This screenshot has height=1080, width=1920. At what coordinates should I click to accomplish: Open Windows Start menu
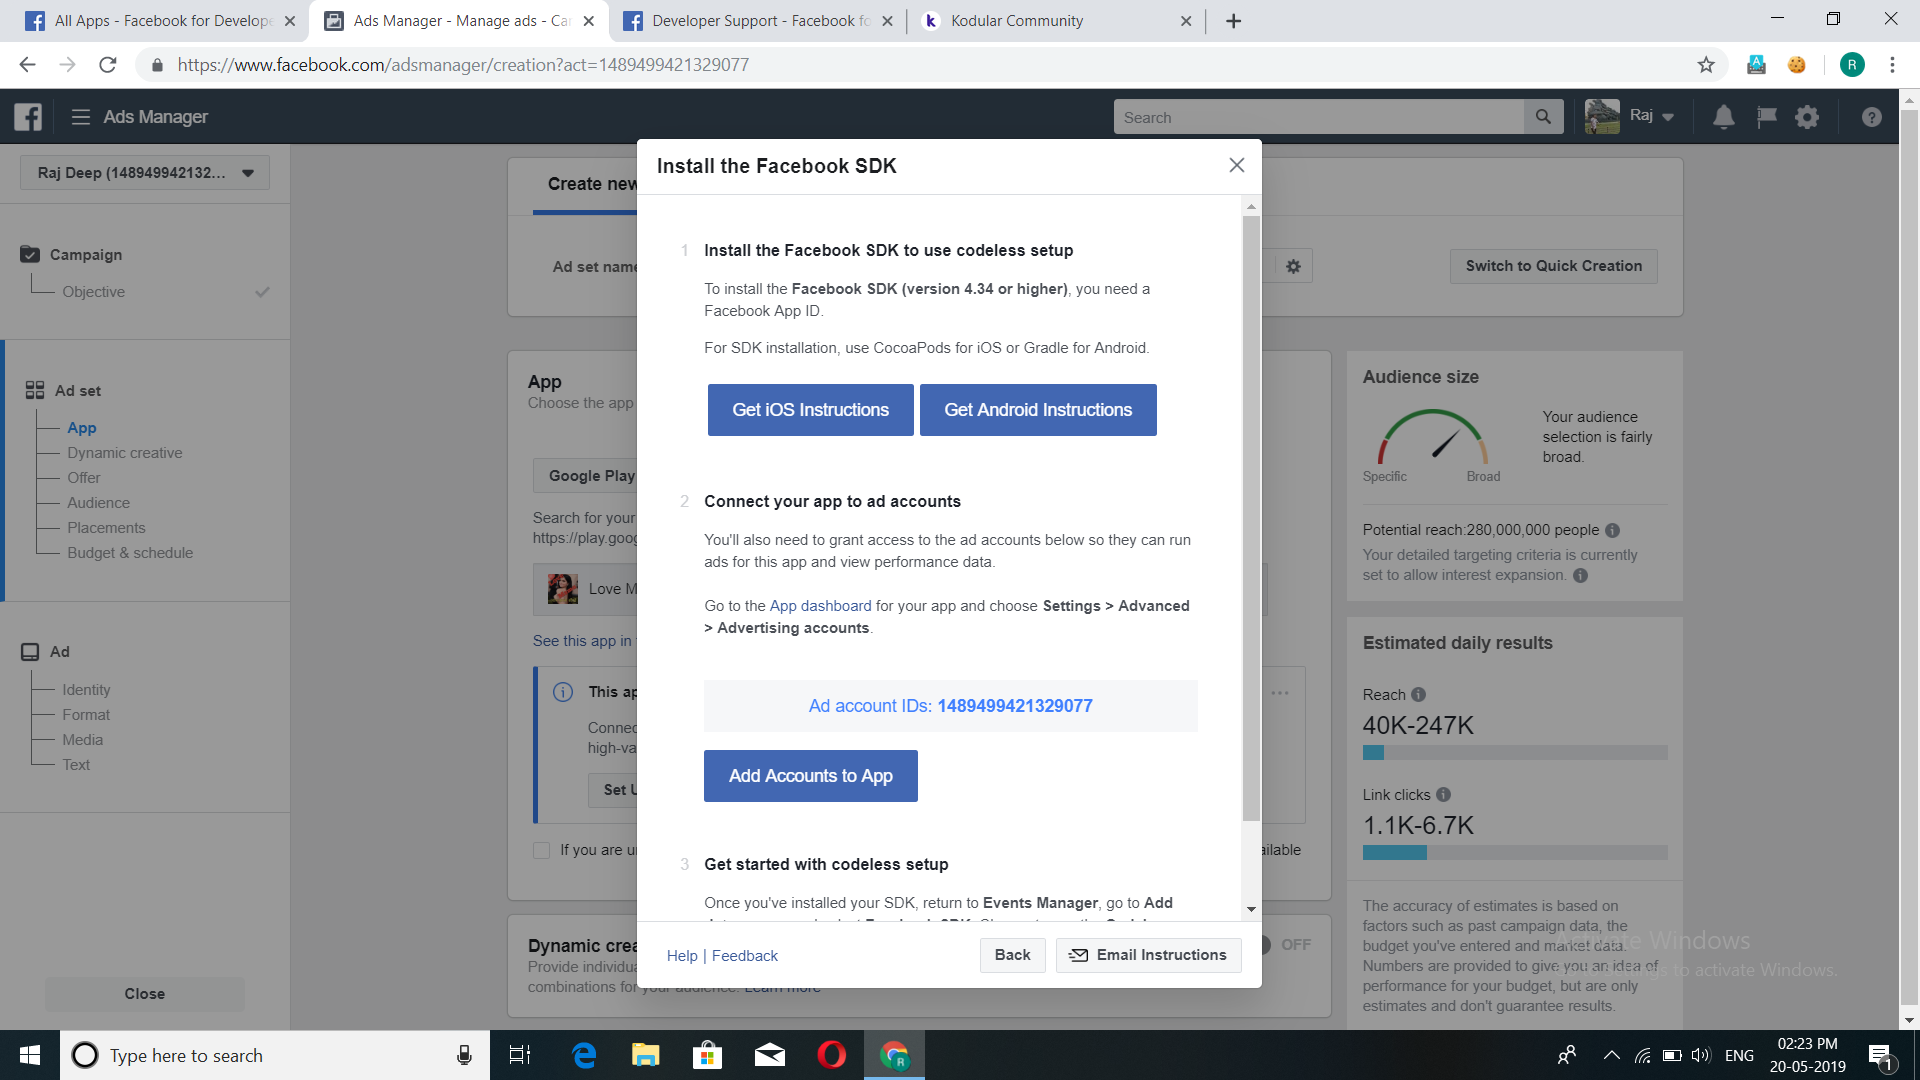(30, 1055)
